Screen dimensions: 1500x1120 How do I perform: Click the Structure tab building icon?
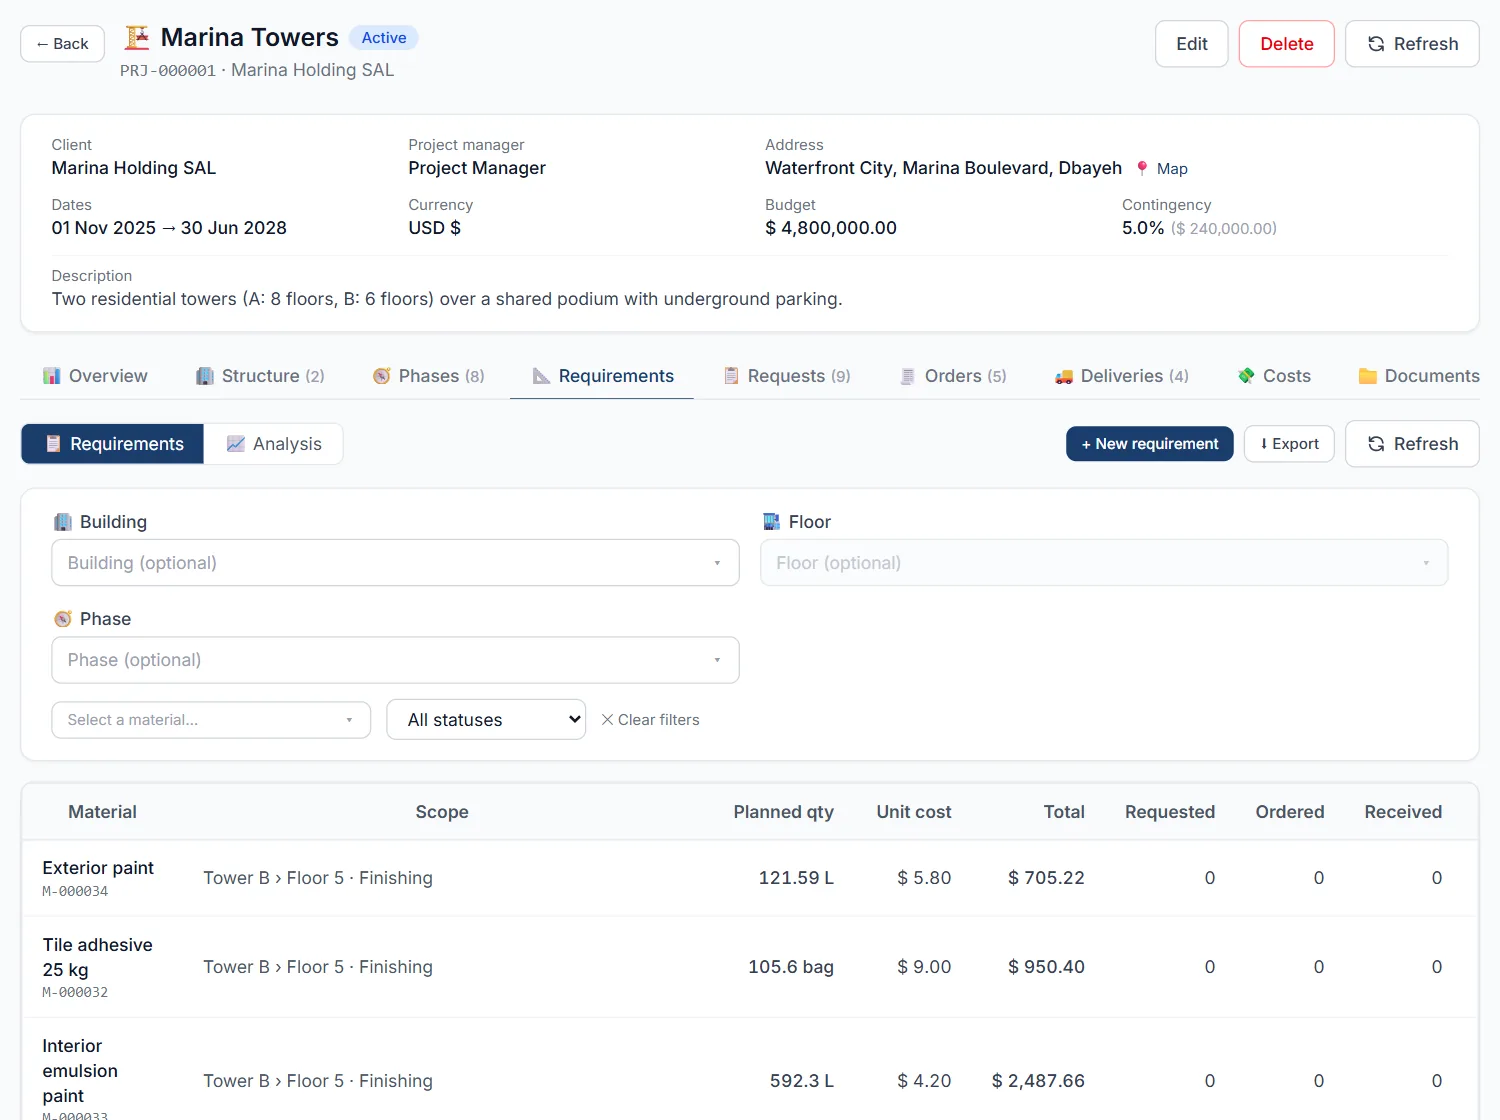click(x=205, y=376)
